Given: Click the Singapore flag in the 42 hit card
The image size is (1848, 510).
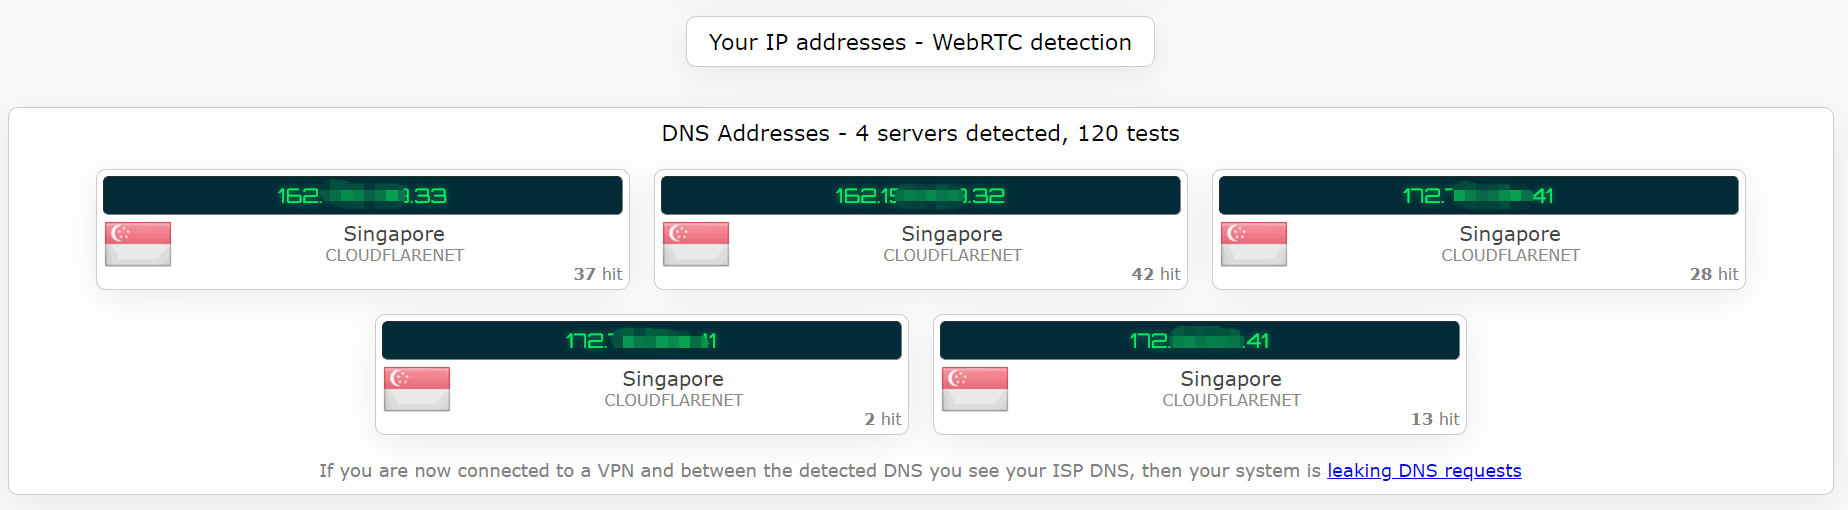Looking at the screenshot, I should pyautogui.click(x=696, y=244).
